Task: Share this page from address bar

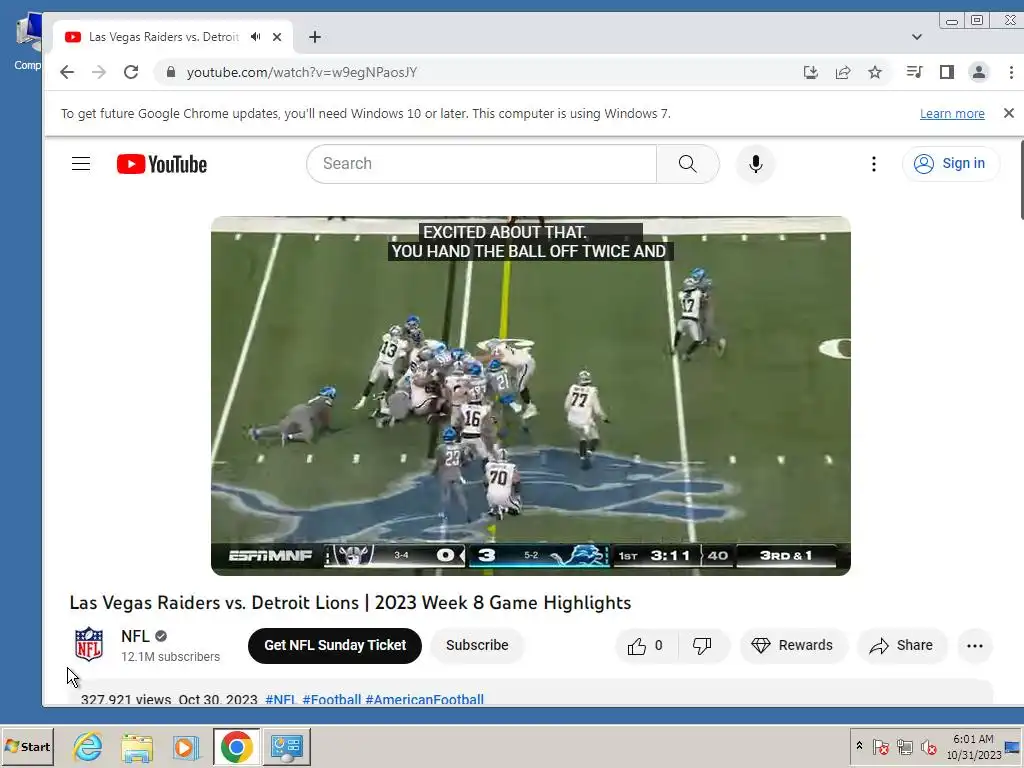Action: [x=843, y=72]
